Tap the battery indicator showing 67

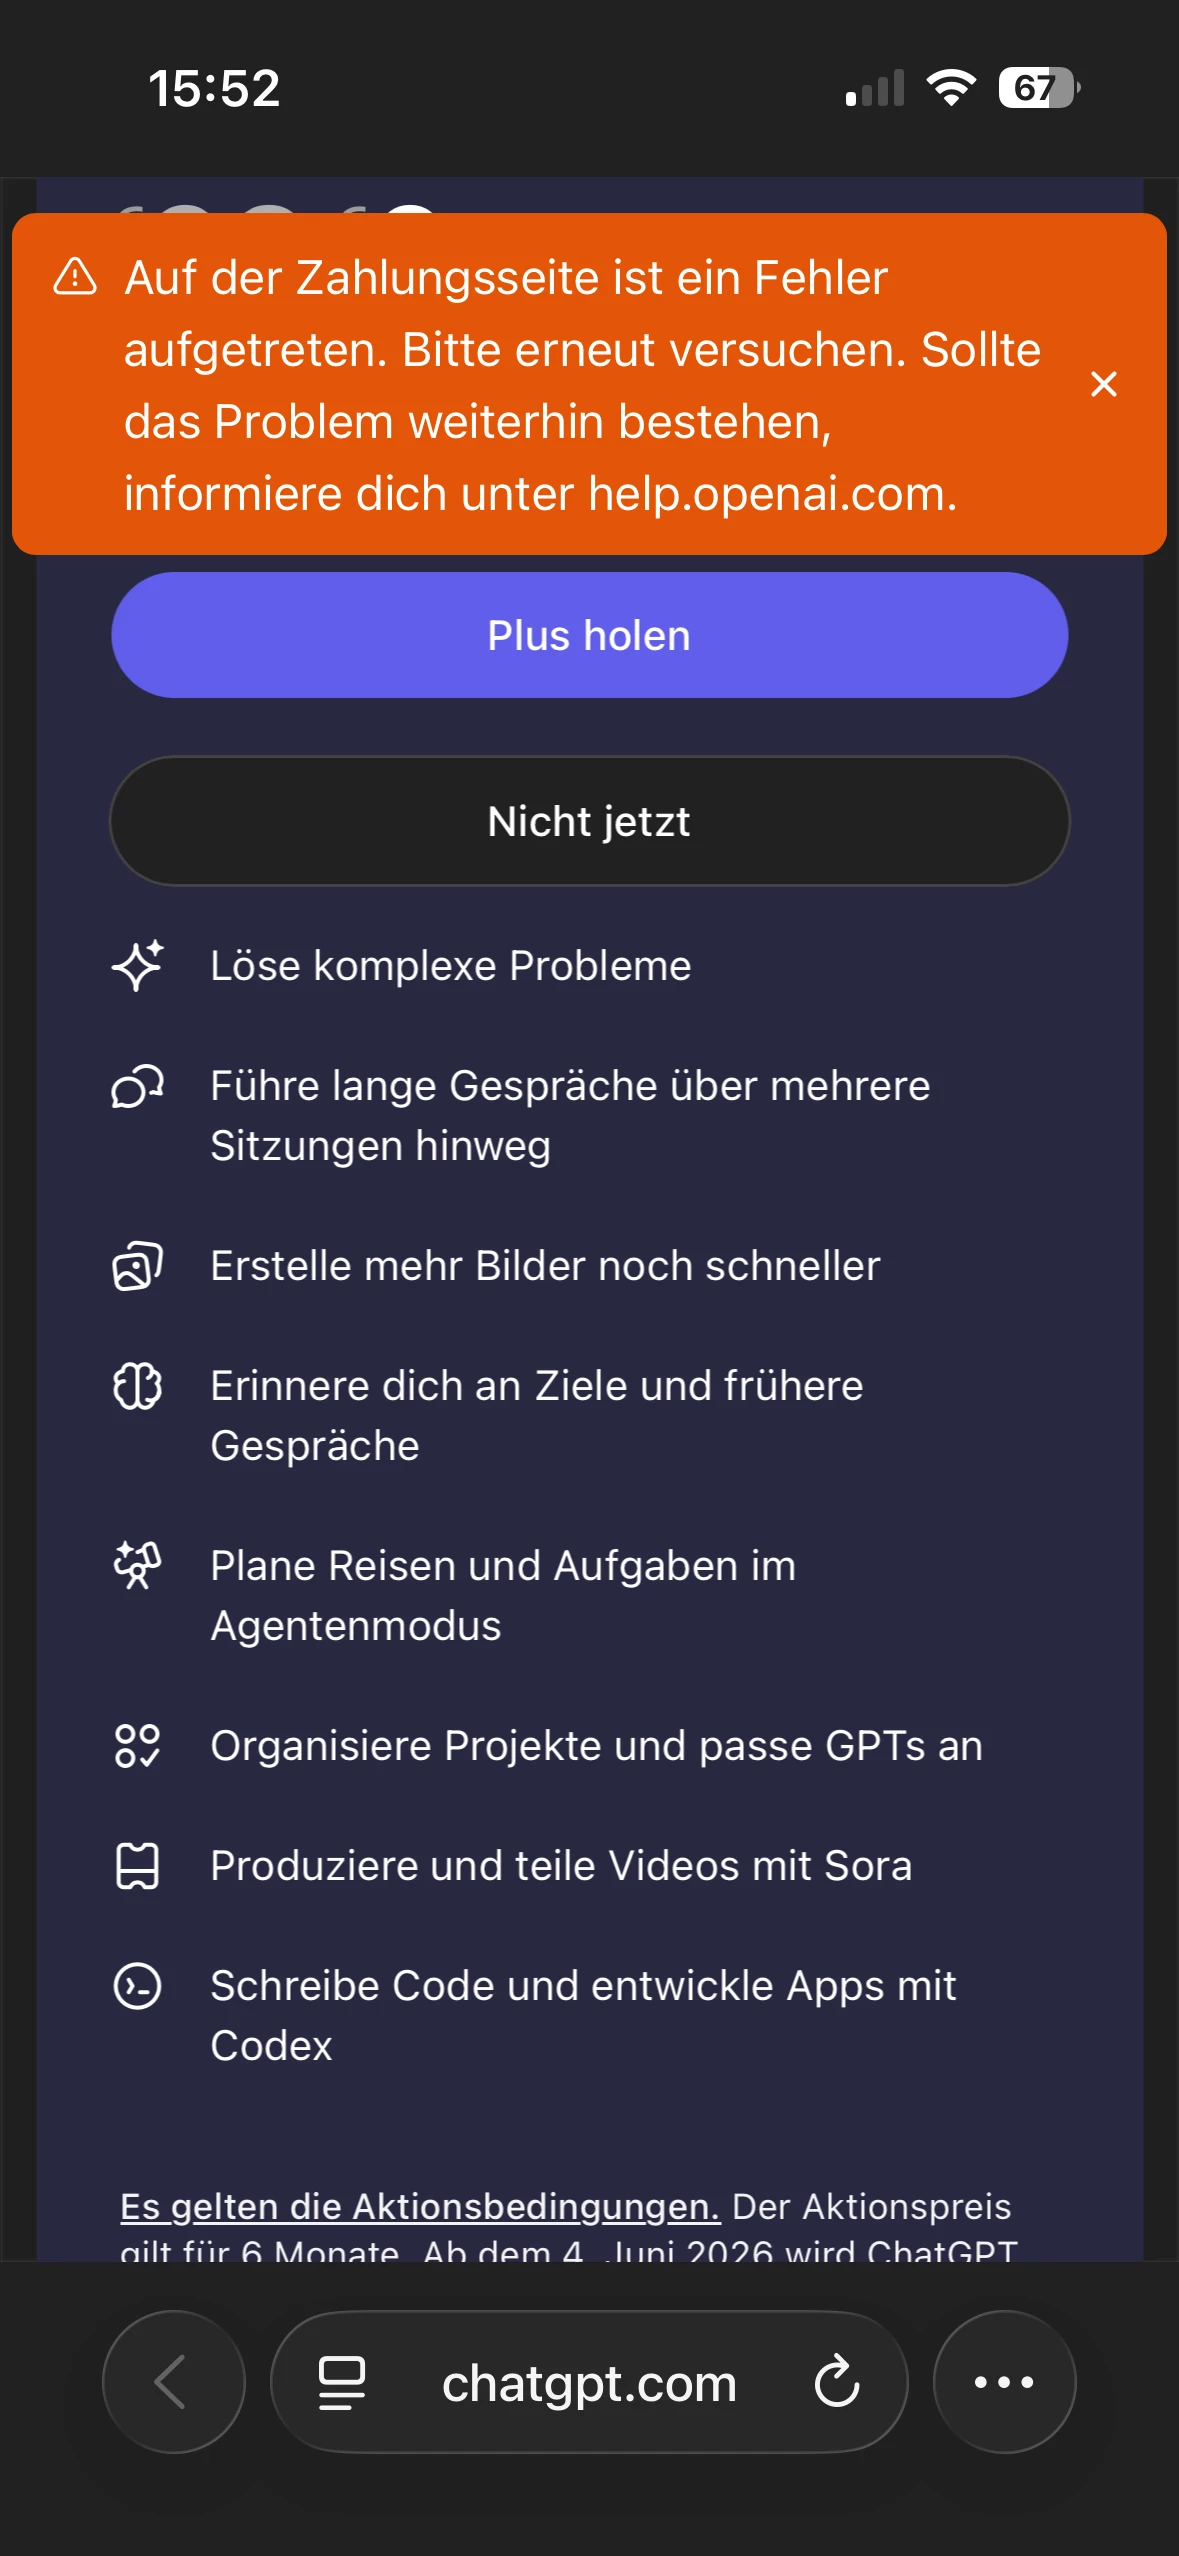1038,88
